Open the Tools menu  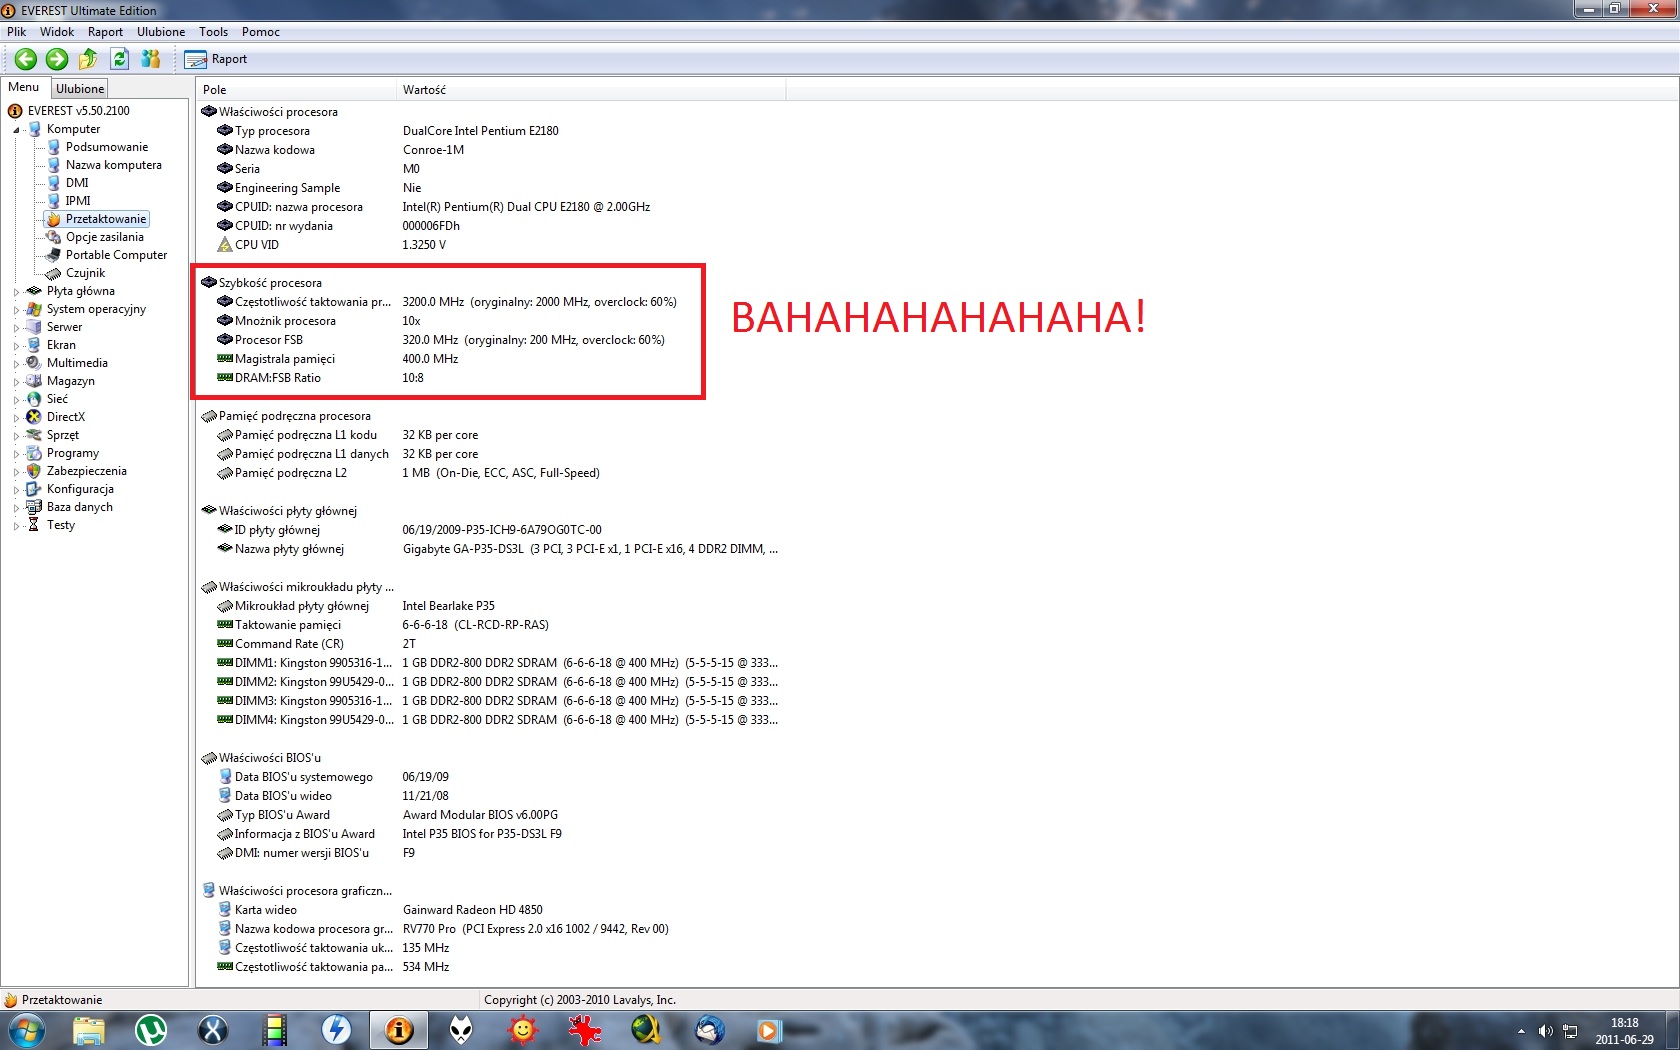click(213, 32)
